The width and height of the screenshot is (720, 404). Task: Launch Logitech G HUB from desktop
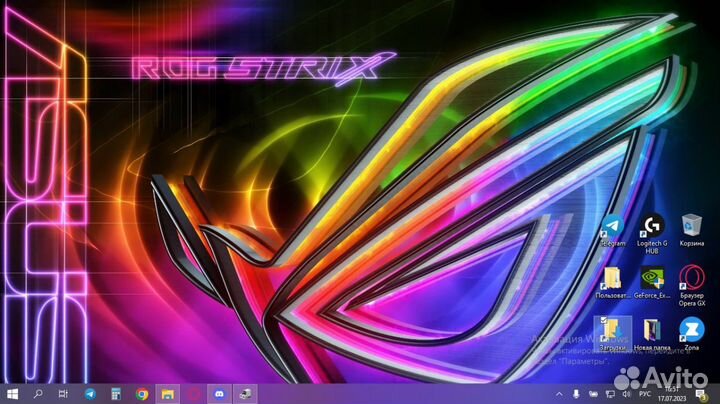click(652, 234)
